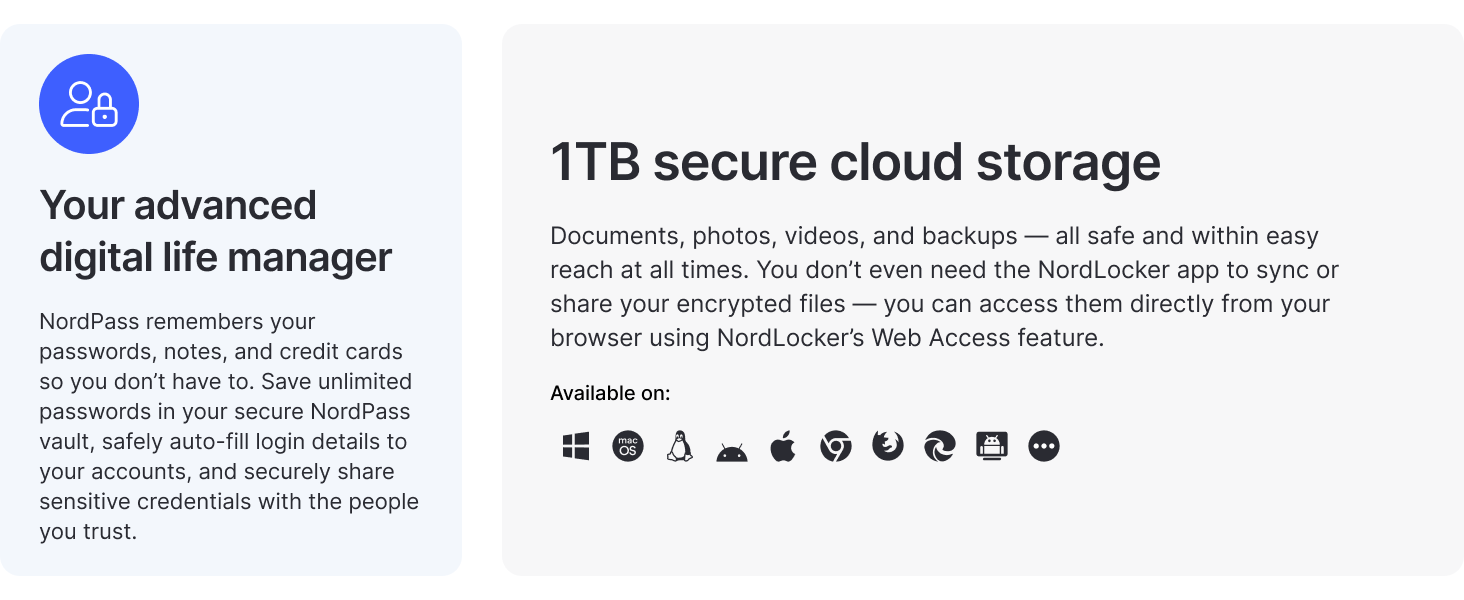
Task: Click the "Available on:" label
Action: tap(610, 393)
